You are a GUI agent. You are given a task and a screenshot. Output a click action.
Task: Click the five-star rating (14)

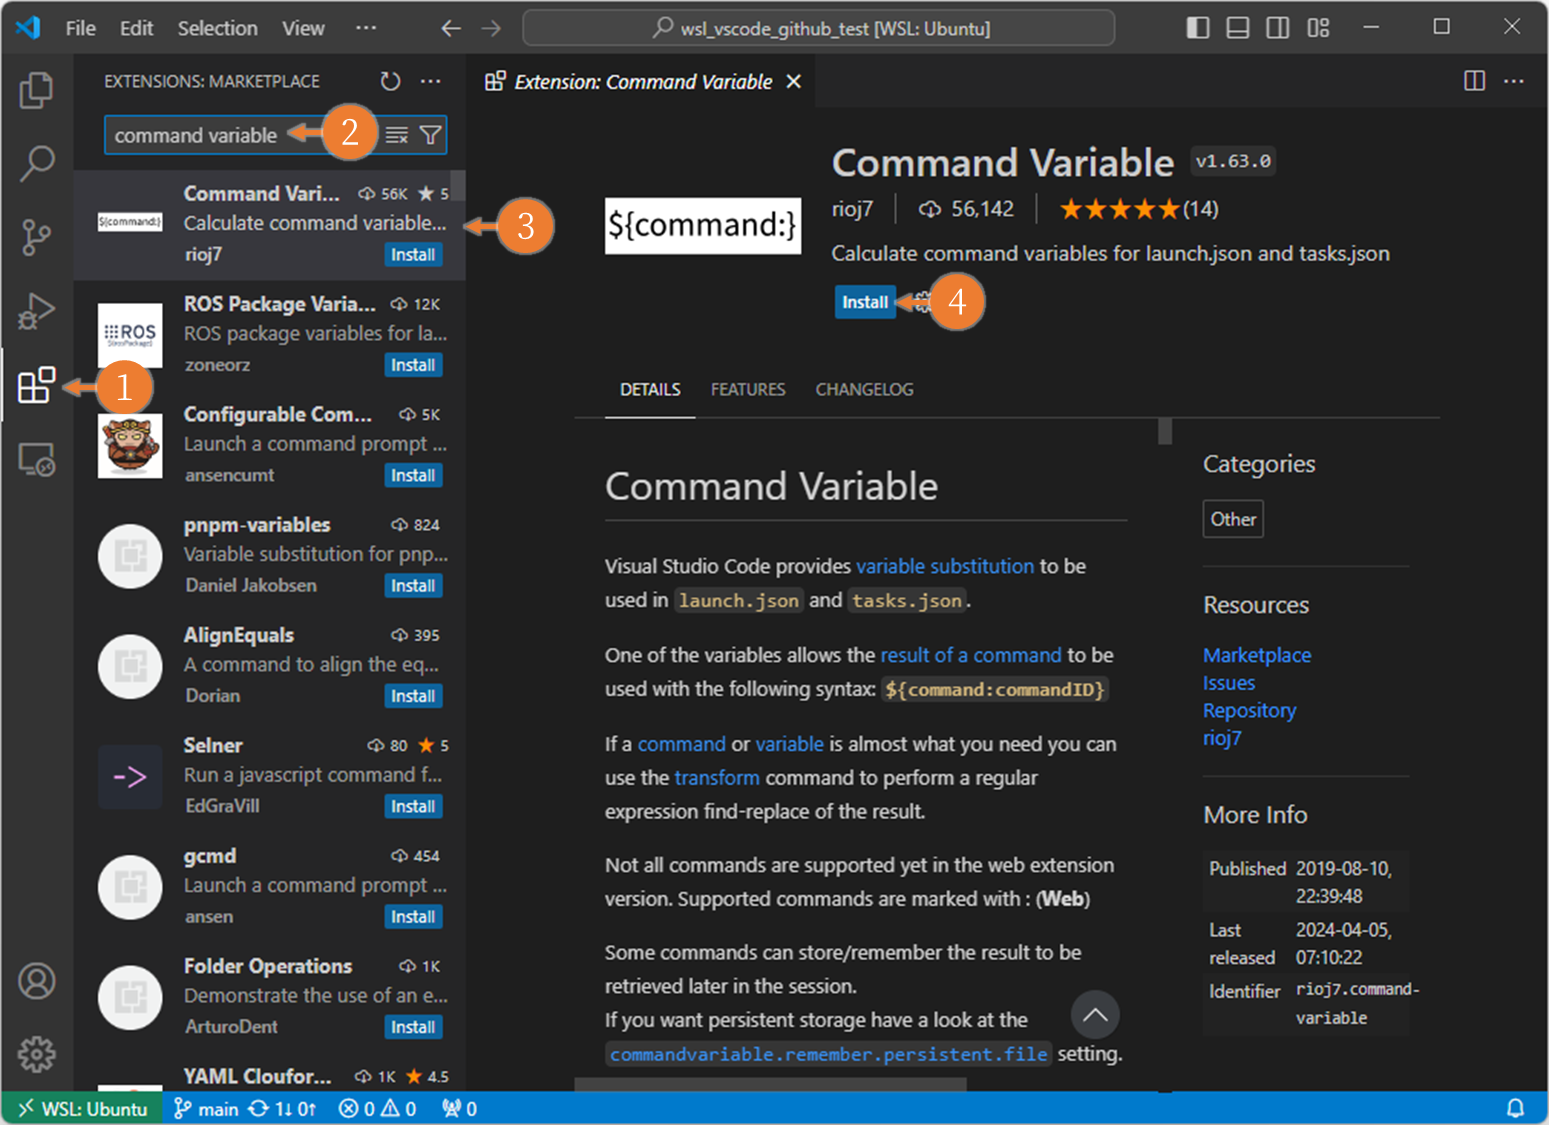pos(1139,209)
